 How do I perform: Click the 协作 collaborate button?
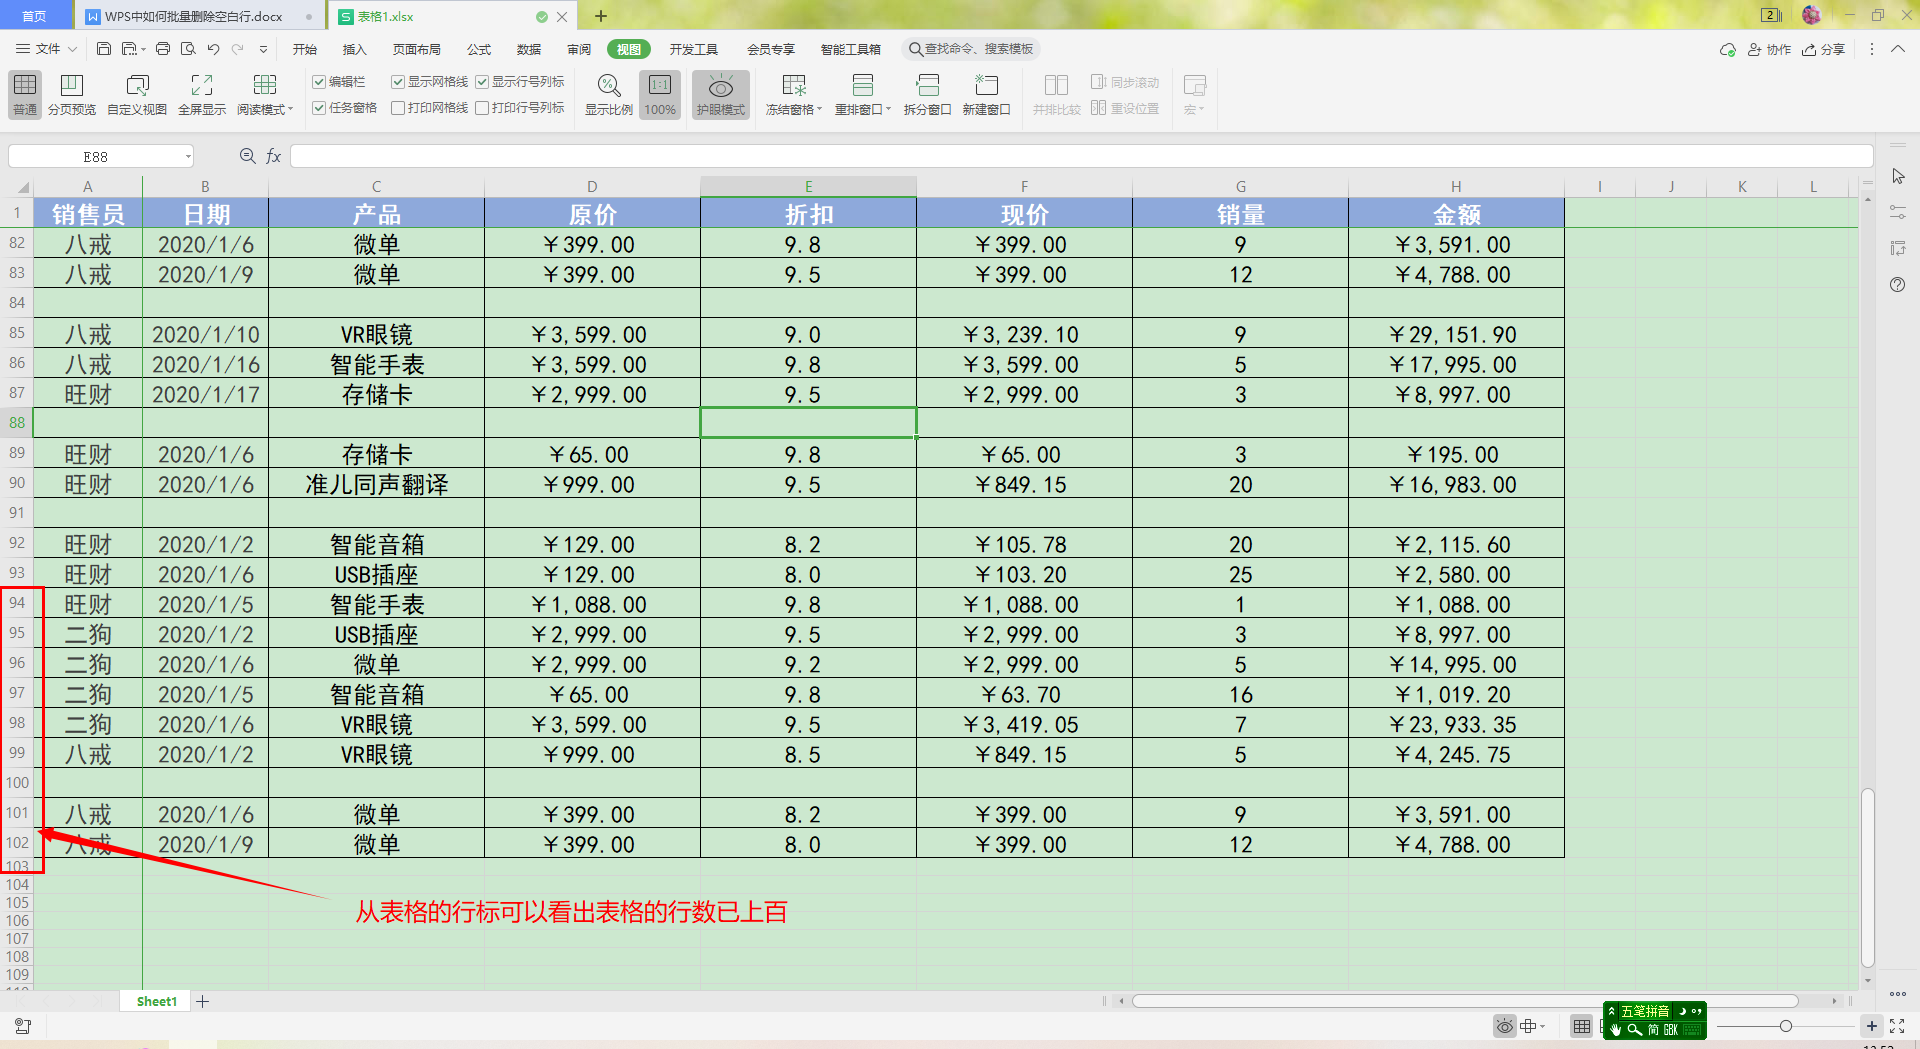tap(1769, 49)
